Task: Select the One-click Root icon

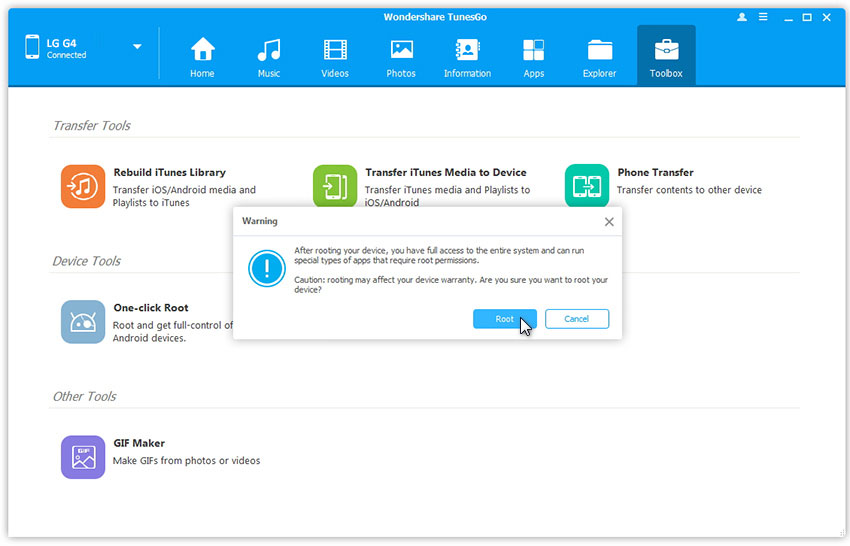Action: [83, 322]
